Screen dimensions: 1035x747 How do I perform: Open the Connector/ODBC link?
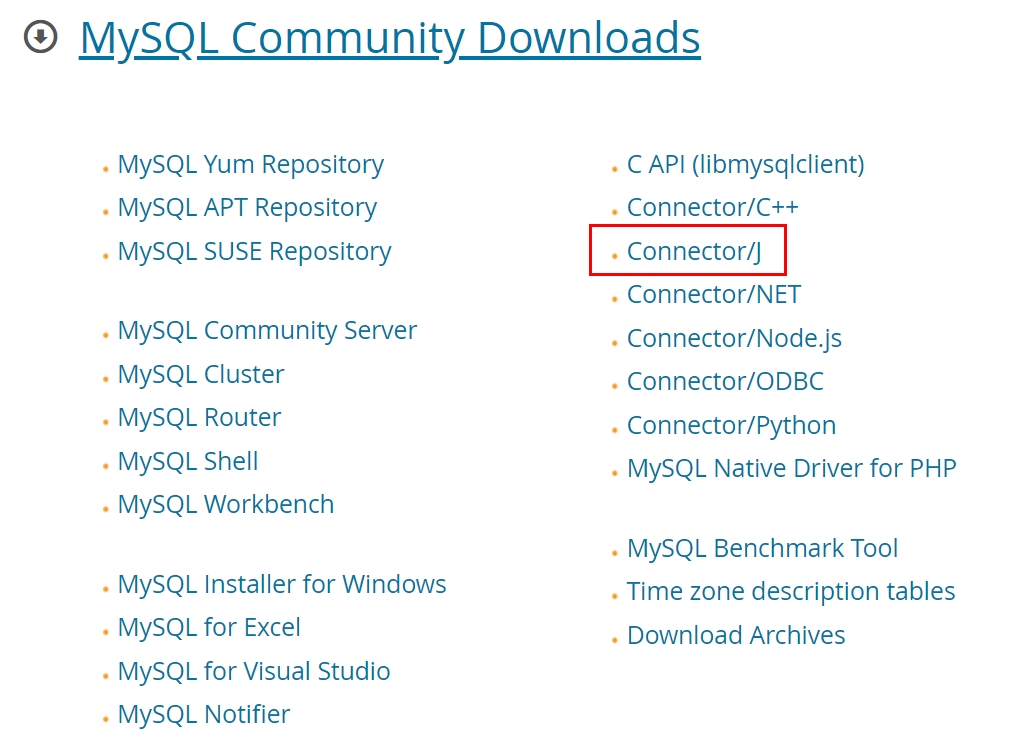tap(725, 382)
